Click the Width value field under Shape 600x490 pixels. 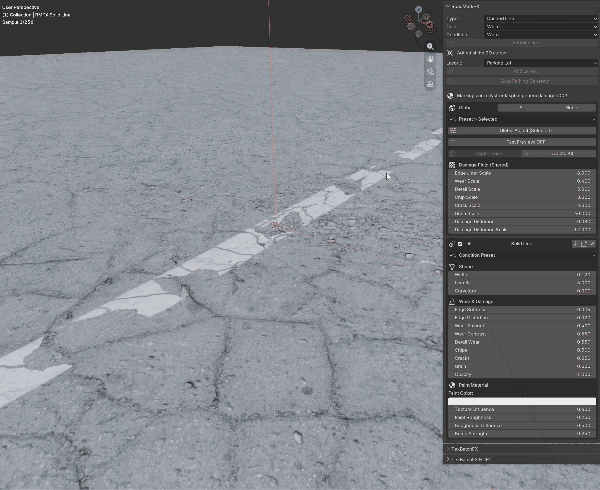[x=522, y=275]
